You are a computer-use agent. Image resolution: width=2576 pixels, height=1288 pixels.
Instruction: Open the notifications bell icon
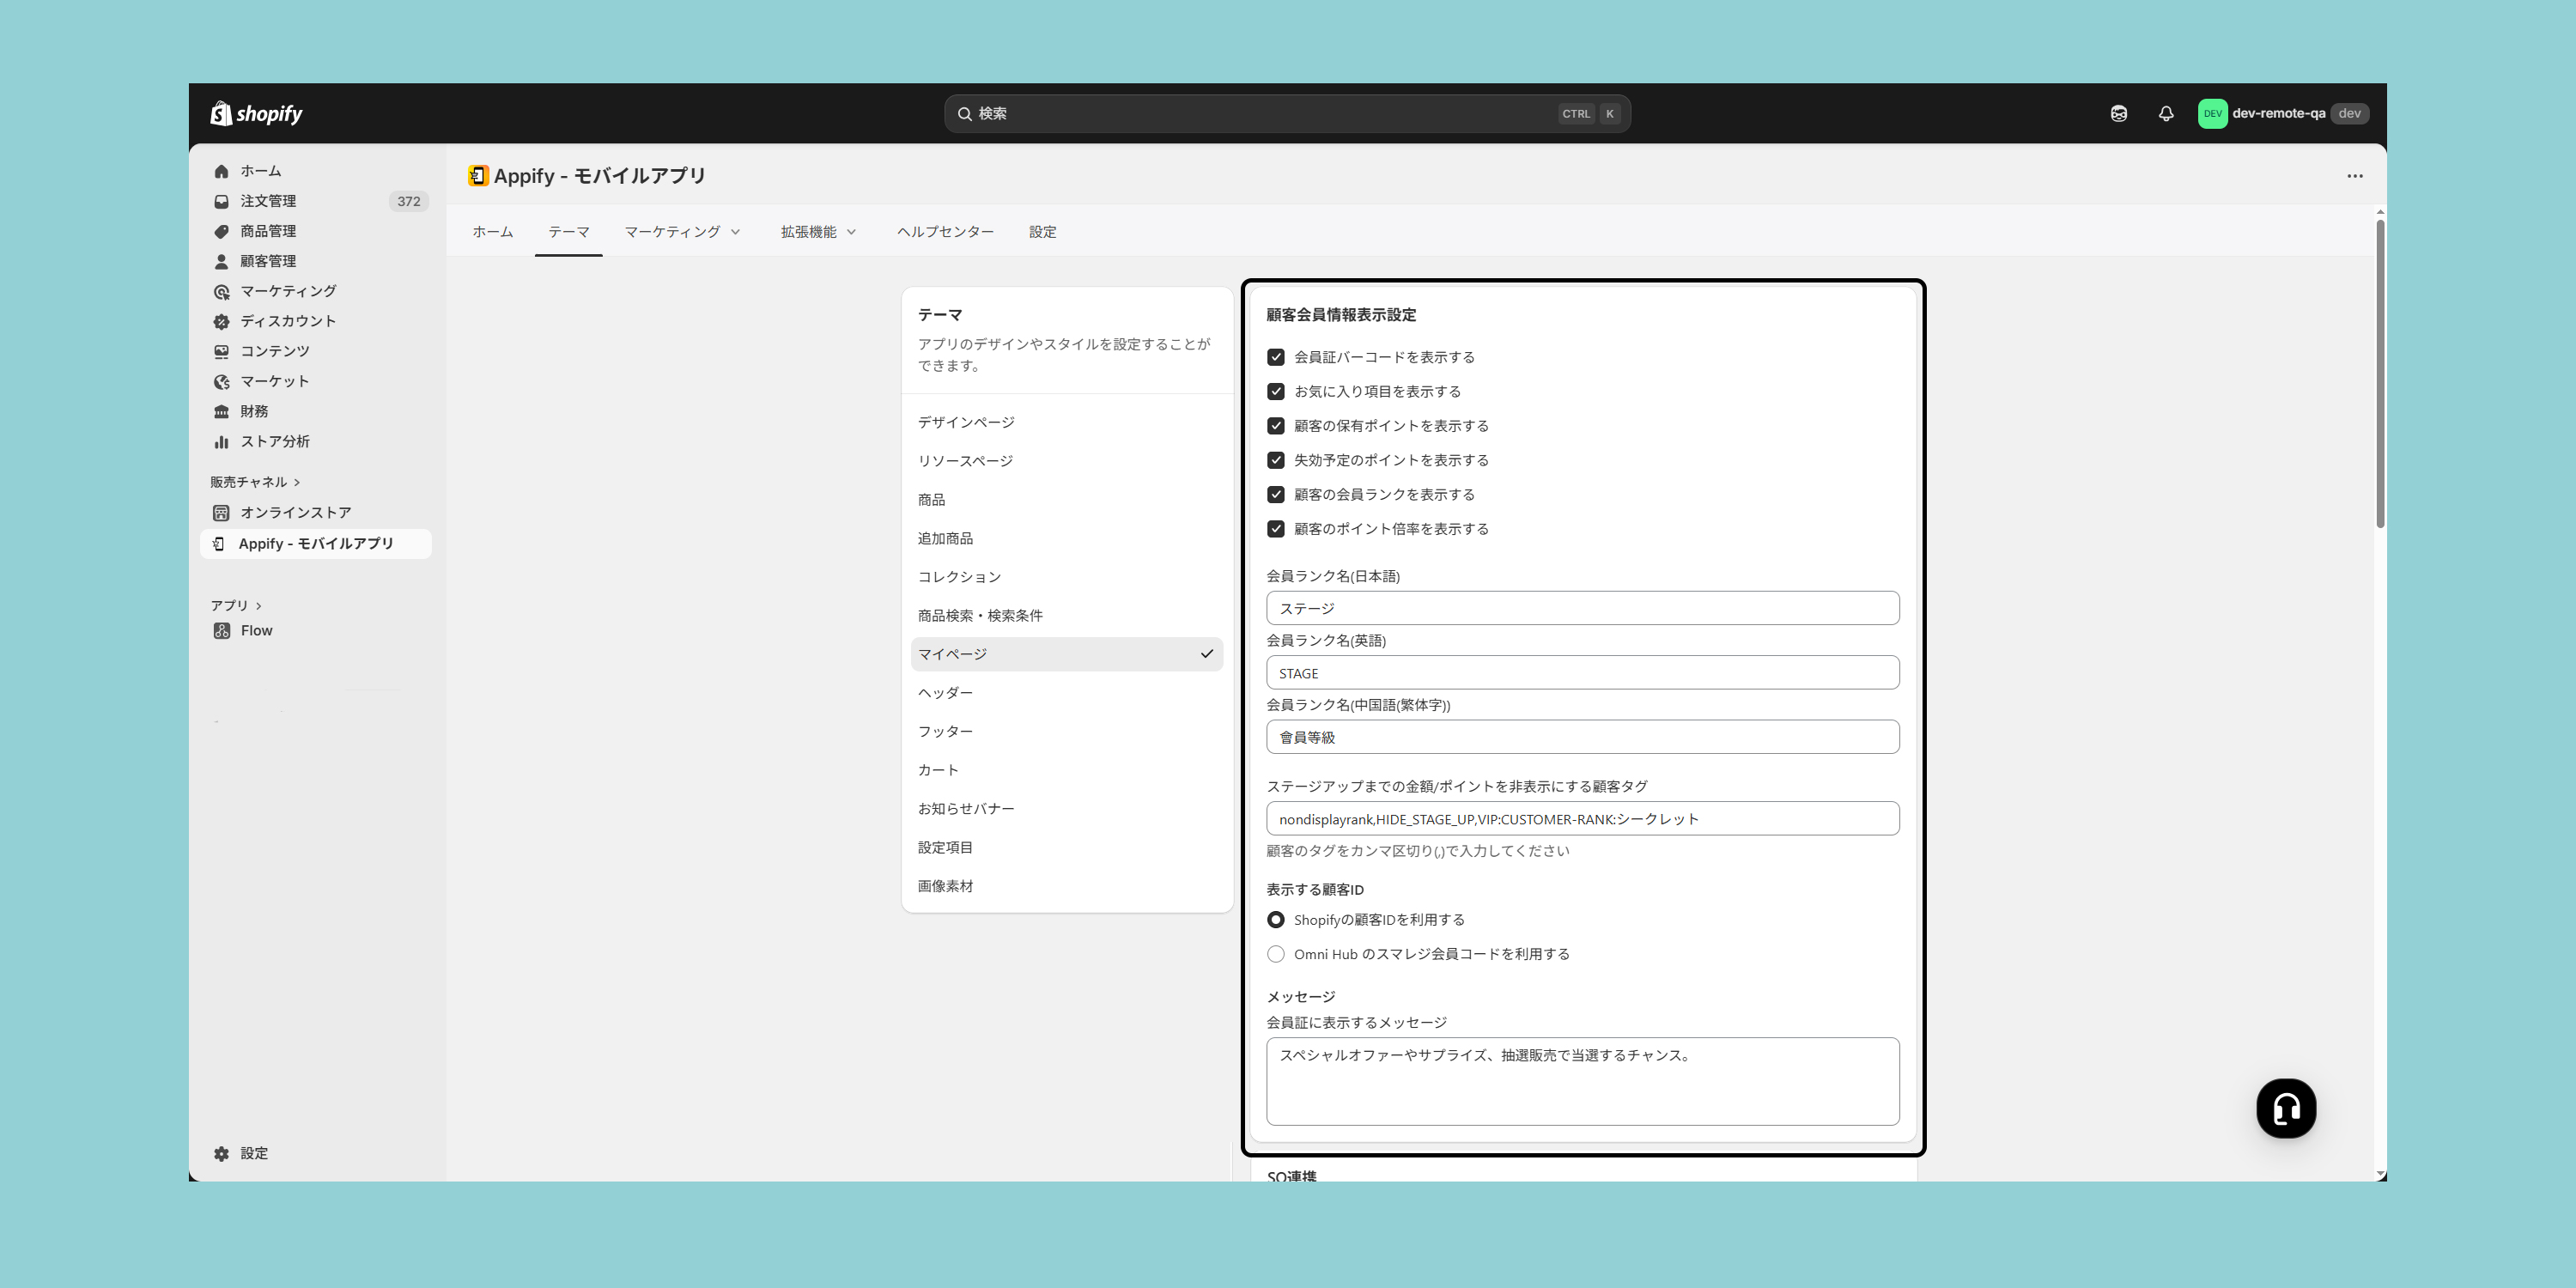(x=2166, y=113)
